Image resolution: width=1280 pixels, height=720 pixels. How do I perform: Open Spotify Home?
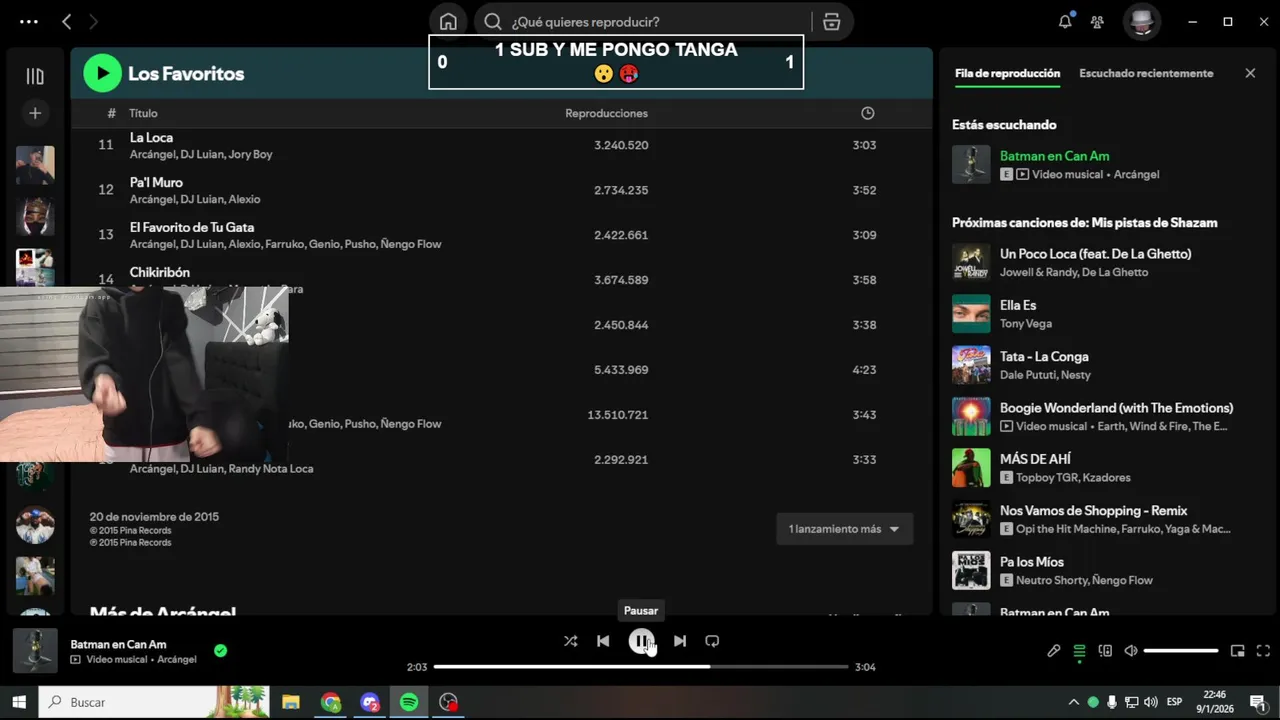(x=448, y=22)
